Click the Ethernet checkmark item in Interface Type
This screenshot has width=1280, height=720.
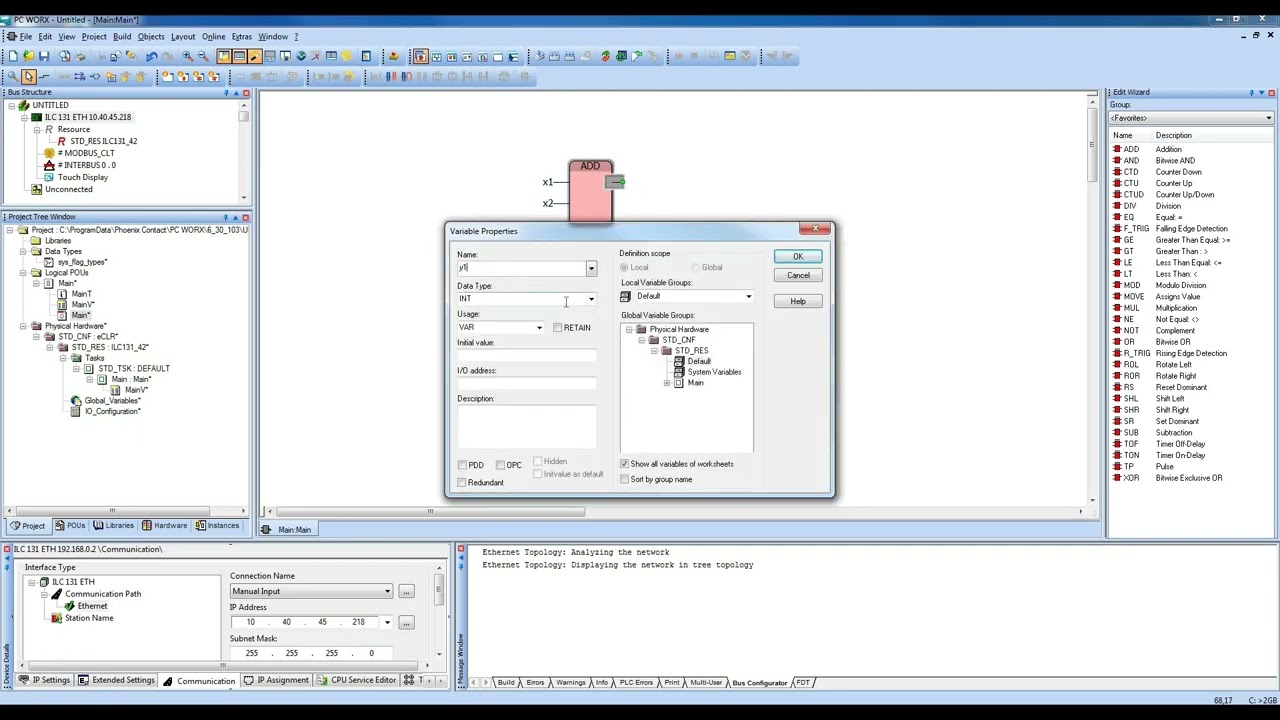[x=85, y=606]
